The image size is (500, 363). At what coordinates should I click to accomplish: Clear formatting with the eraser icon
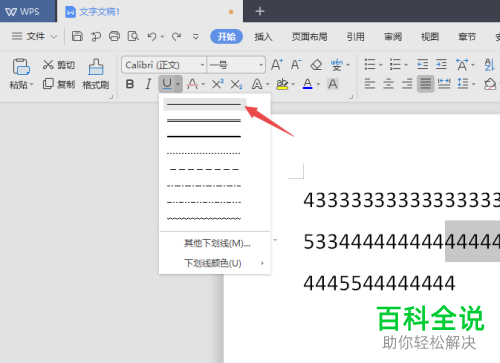tap(316, 65)
